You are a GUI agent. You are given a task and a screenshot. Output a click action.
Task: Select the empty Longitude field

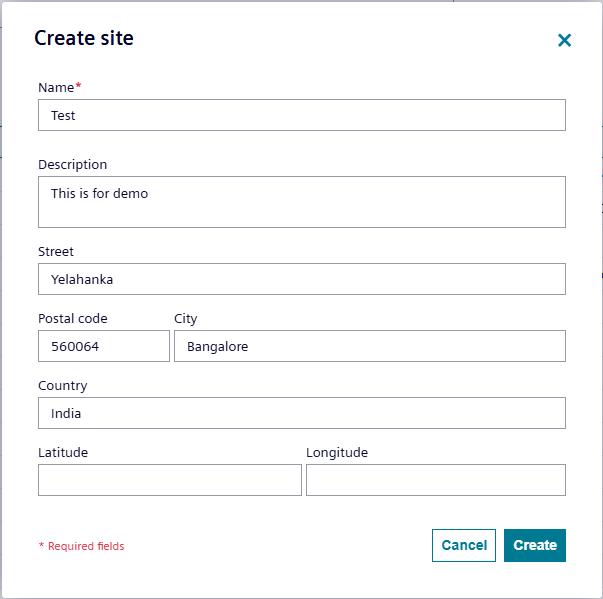(435, 480)
